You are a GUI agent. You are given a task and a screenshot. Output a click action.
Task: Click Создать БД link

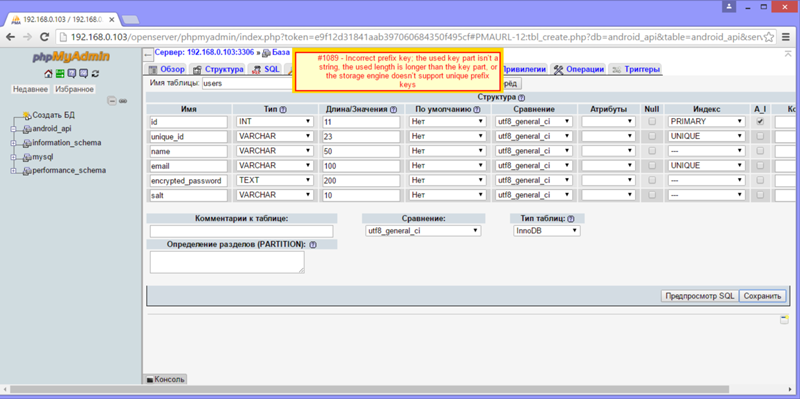[54, 115]
